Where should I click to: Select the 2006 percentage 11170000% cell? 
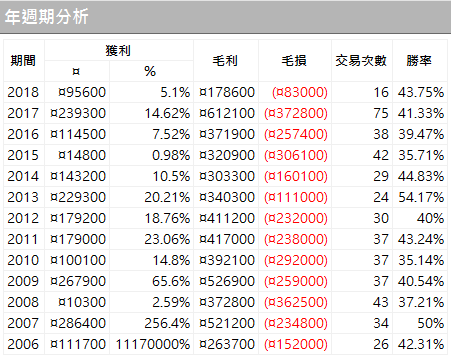coord(152,344)
